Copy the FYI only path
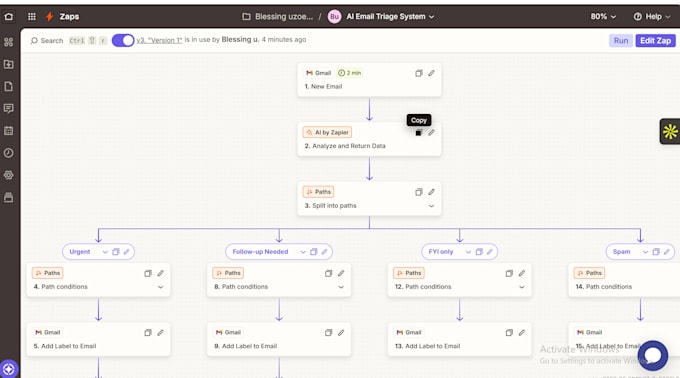Image resolution: width=680 pixels, height=378 pixels. coord(479,252)
